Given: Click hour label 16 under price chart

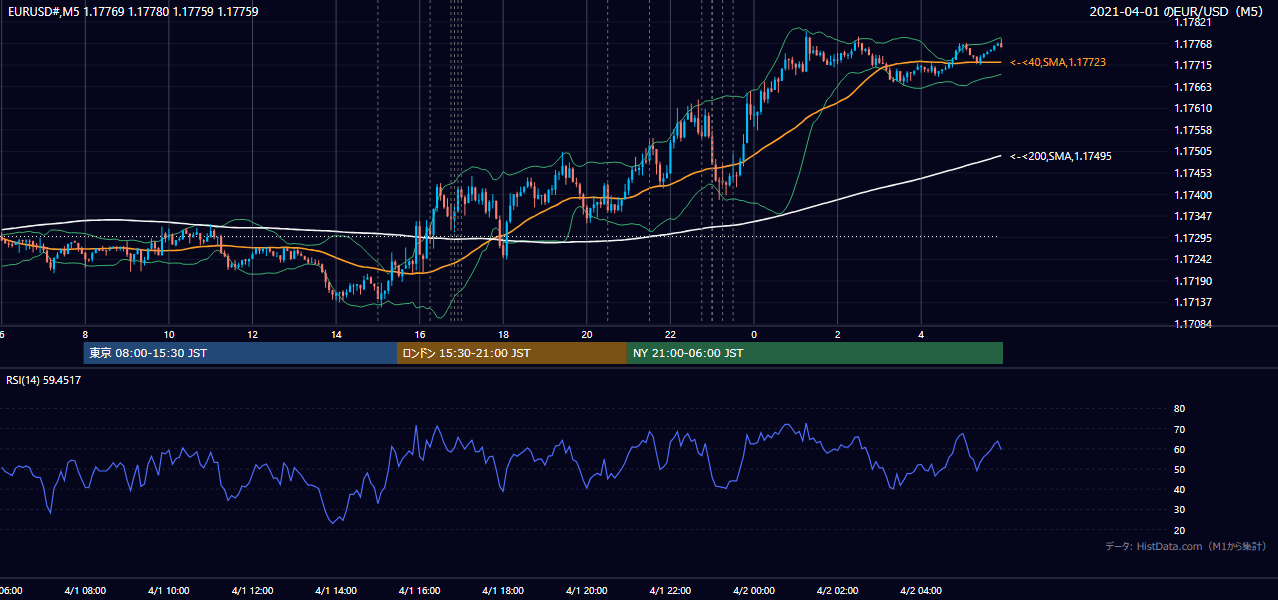Looking at the screenshot, I should [x=420, y=335].
